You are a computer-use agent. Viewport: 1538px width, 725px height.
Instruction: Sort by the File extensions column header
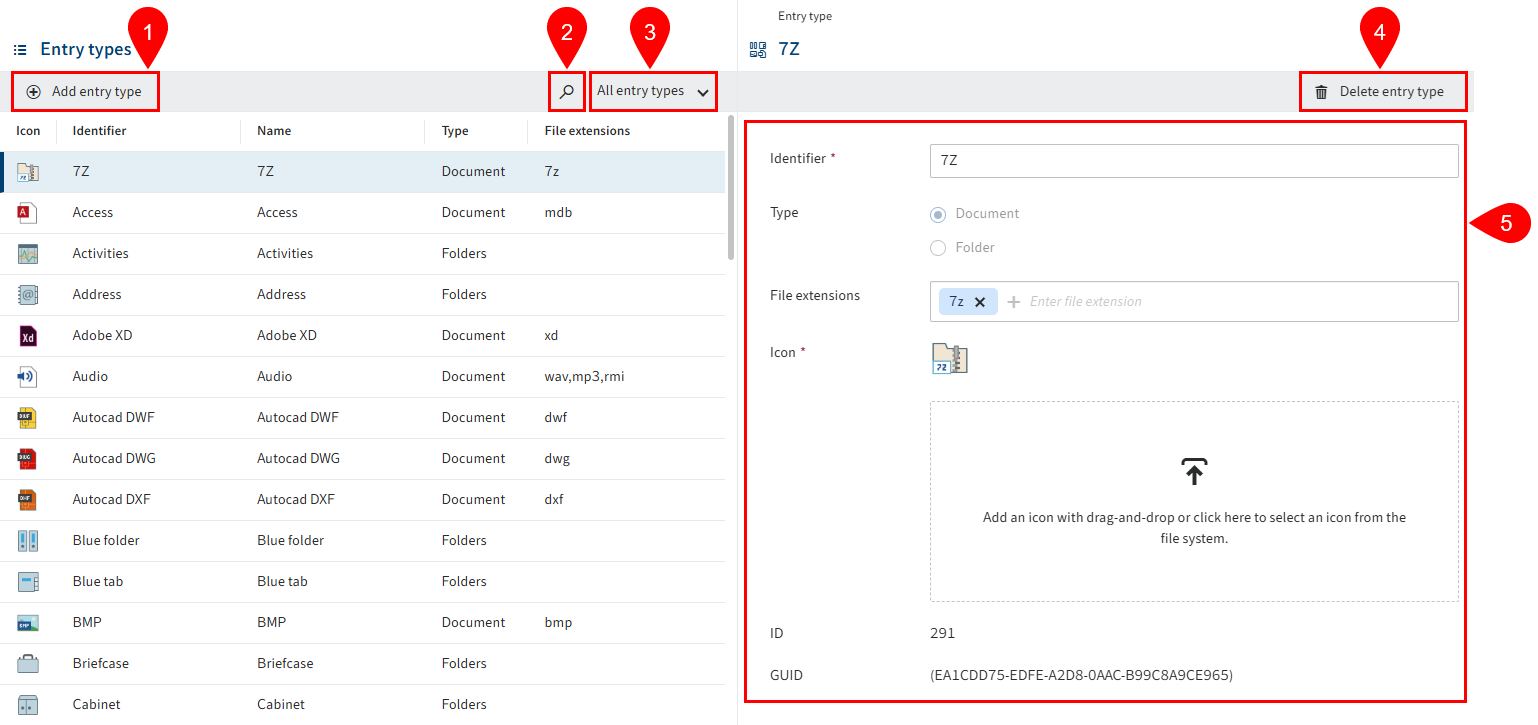click(587, 131)
